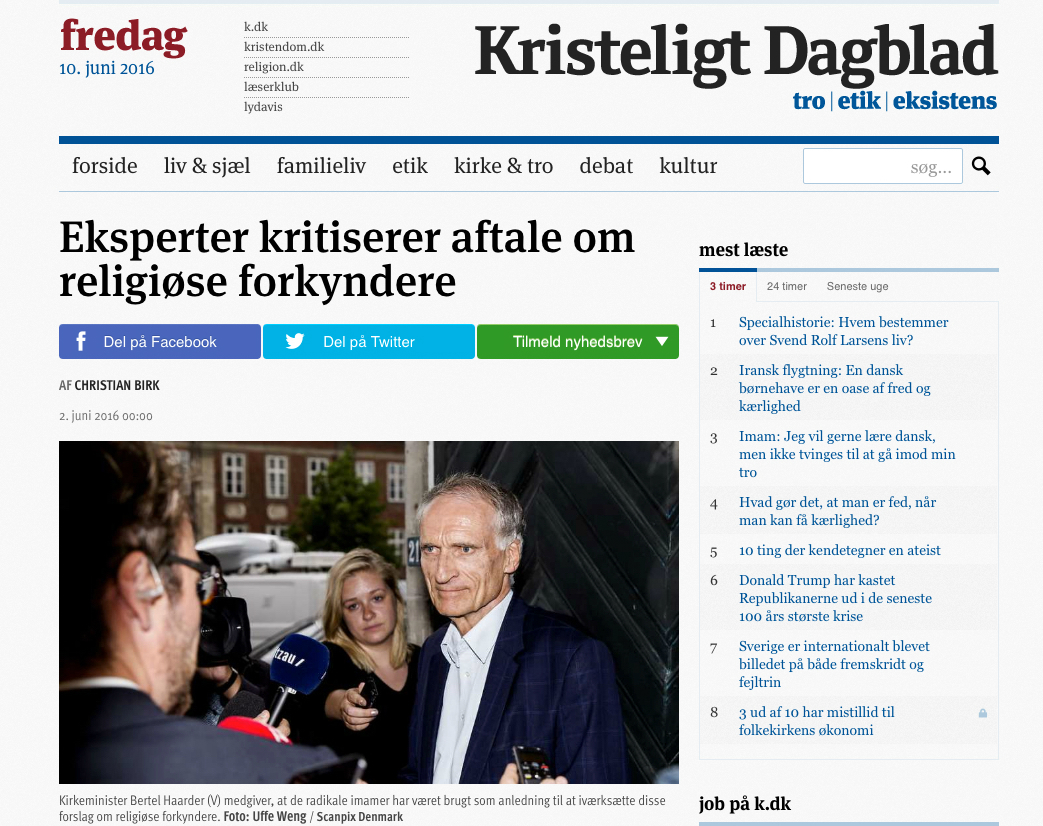Select the Seneste uge tab
Viewport: 1043px width, 826px height.
857,286
